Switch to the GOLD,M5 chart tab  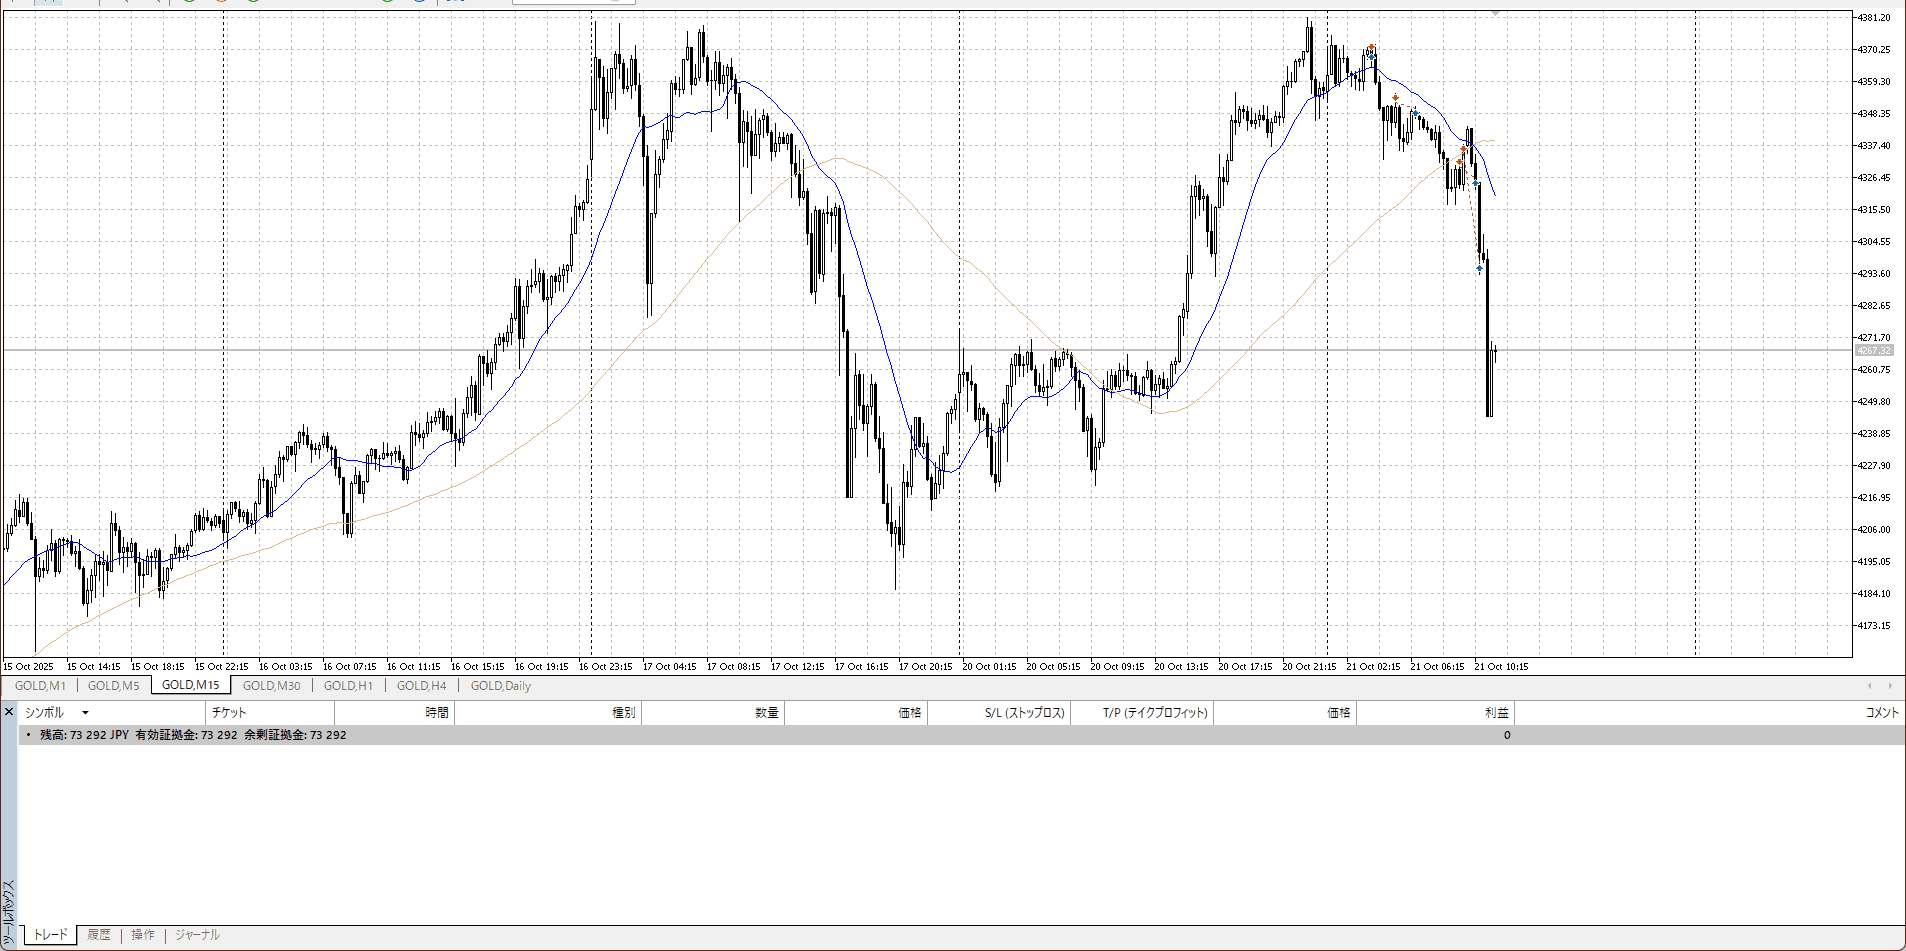[114, 686]
